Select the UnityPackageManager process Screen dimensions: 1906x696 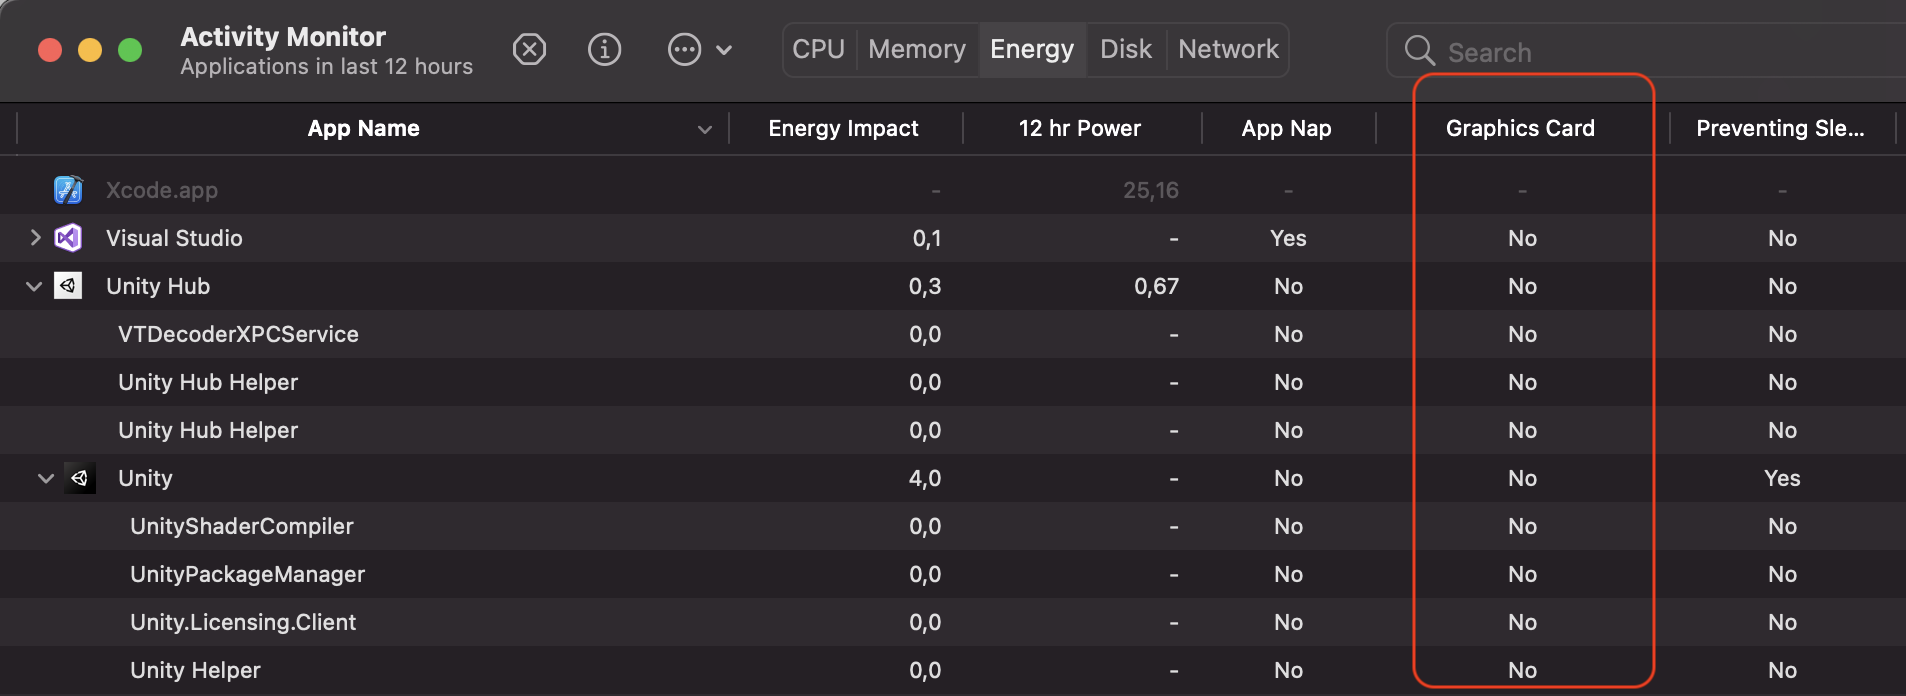point(247,574)
